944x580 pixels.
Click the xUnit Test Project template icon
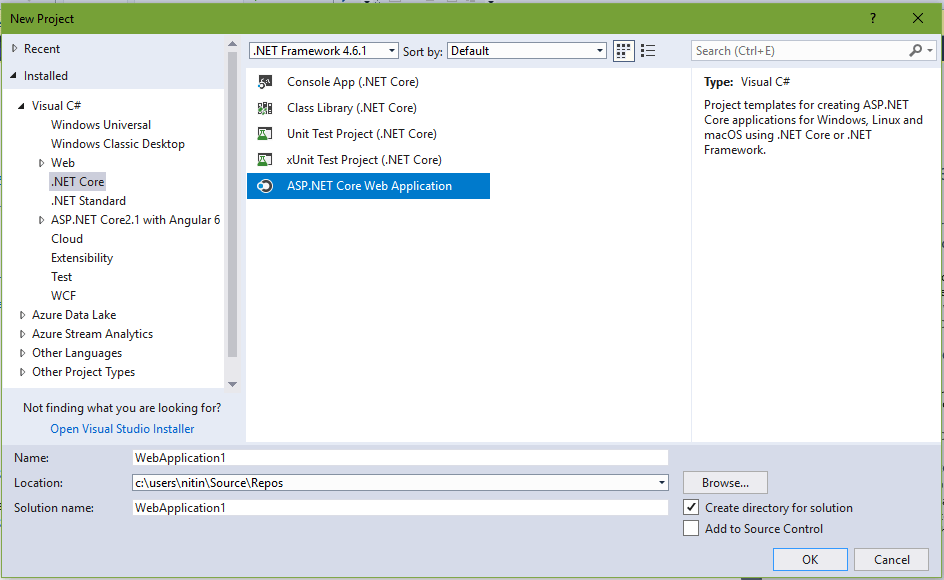pyautogui.click(x=265, y=160)
